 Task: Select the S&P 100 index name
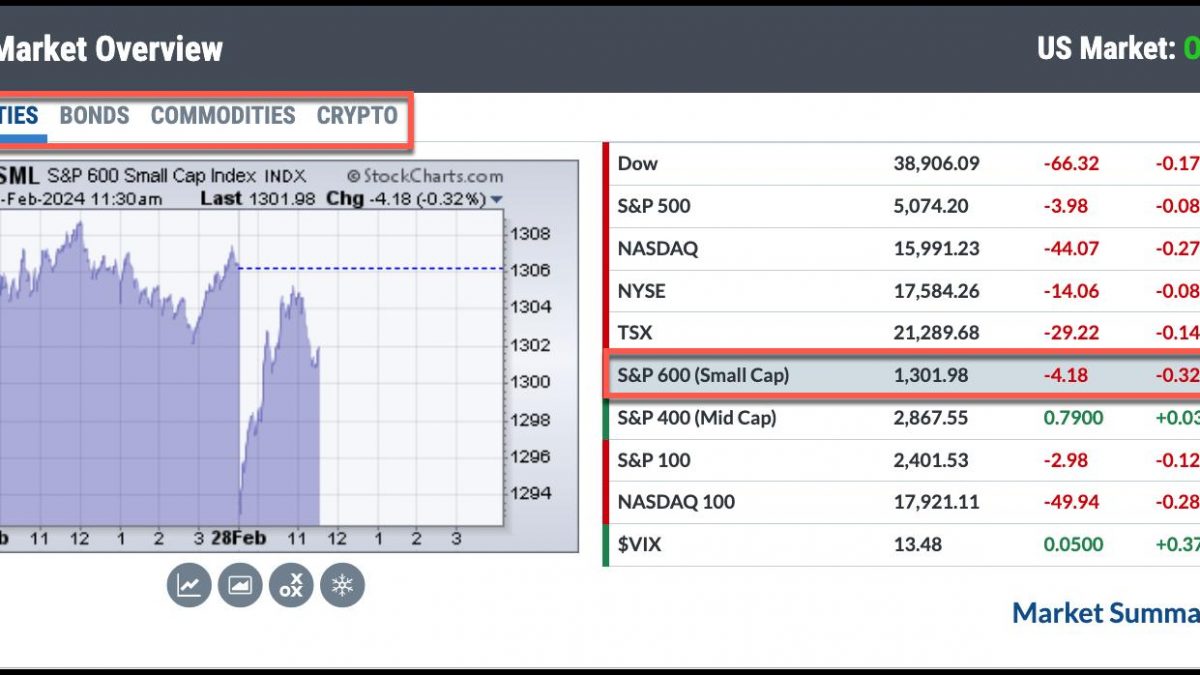pos(654,460)
